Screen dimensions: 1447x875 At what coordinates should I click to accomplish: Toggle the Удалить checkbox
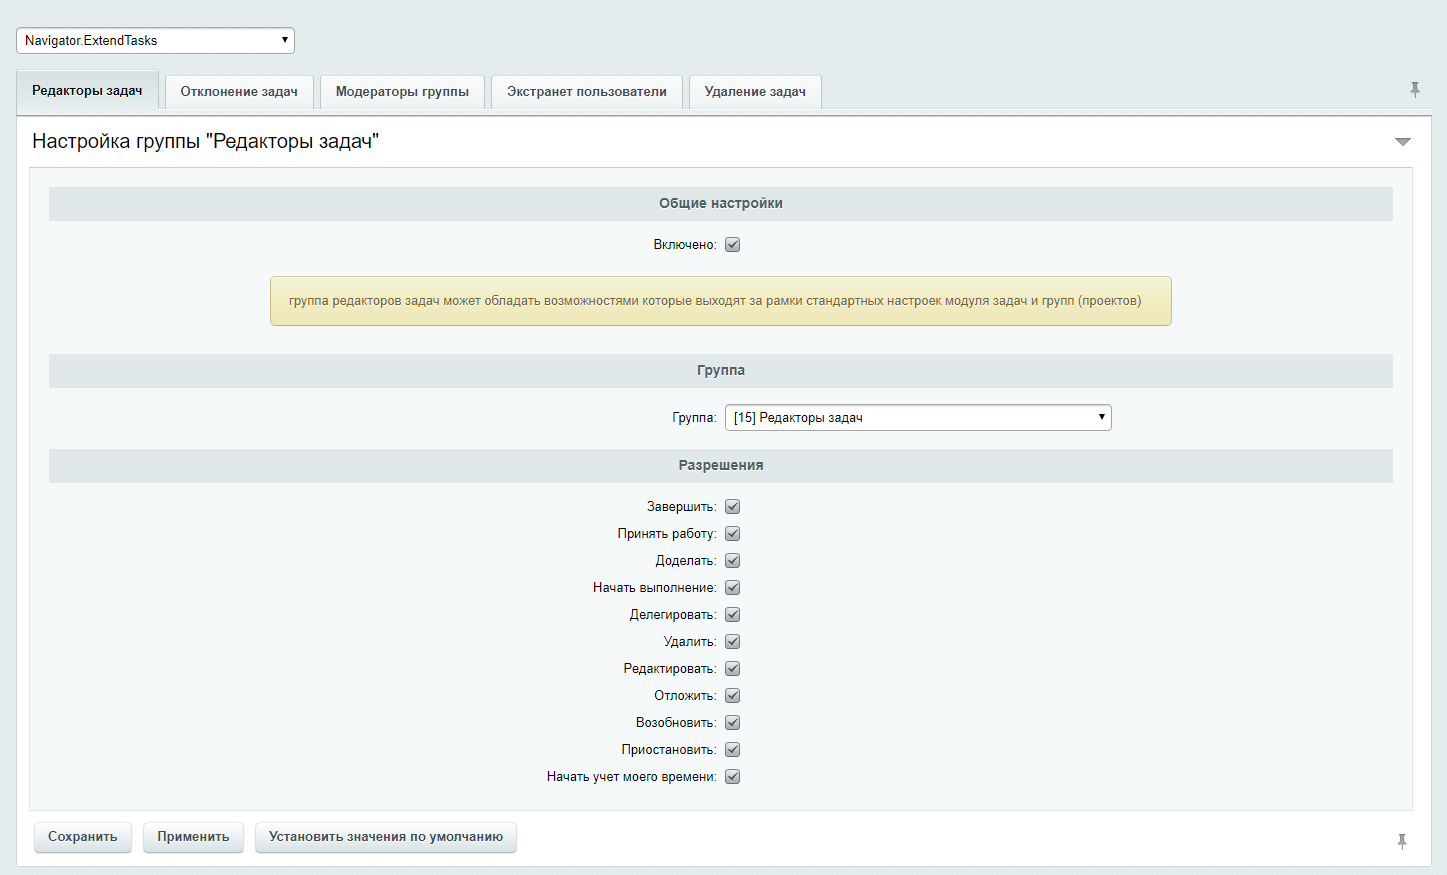(x=732, y=642)
